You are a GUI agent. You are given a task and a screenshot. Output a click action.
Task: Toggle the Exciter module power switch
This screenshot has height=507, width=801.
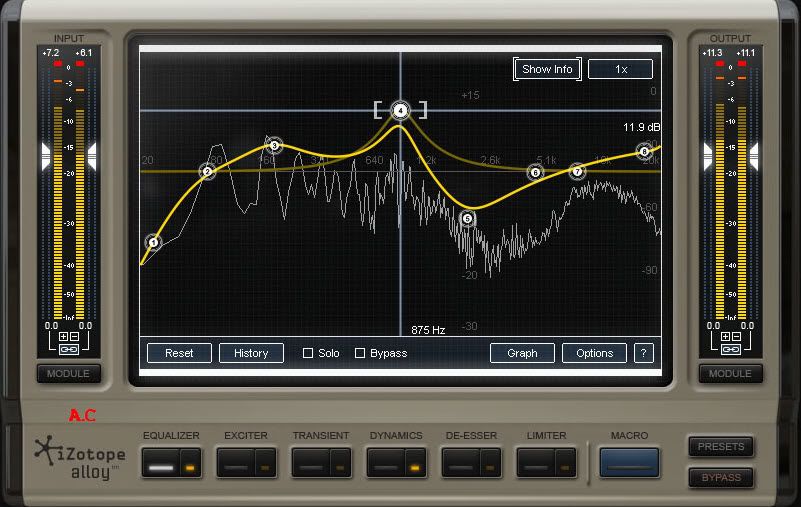264,463
